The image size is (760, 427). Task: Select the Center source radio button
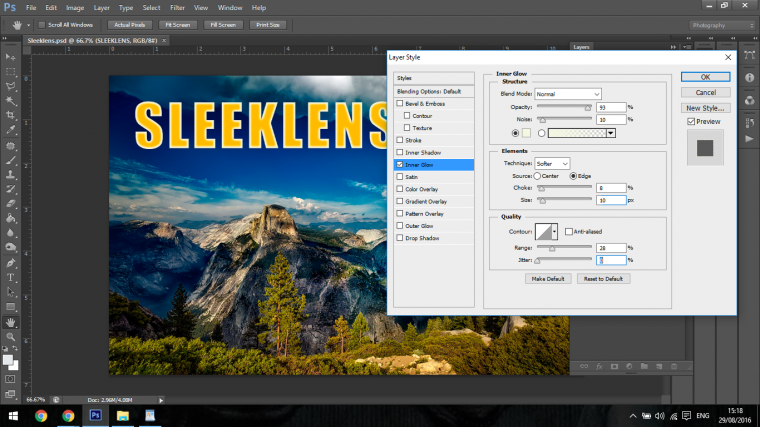(538, 176)
